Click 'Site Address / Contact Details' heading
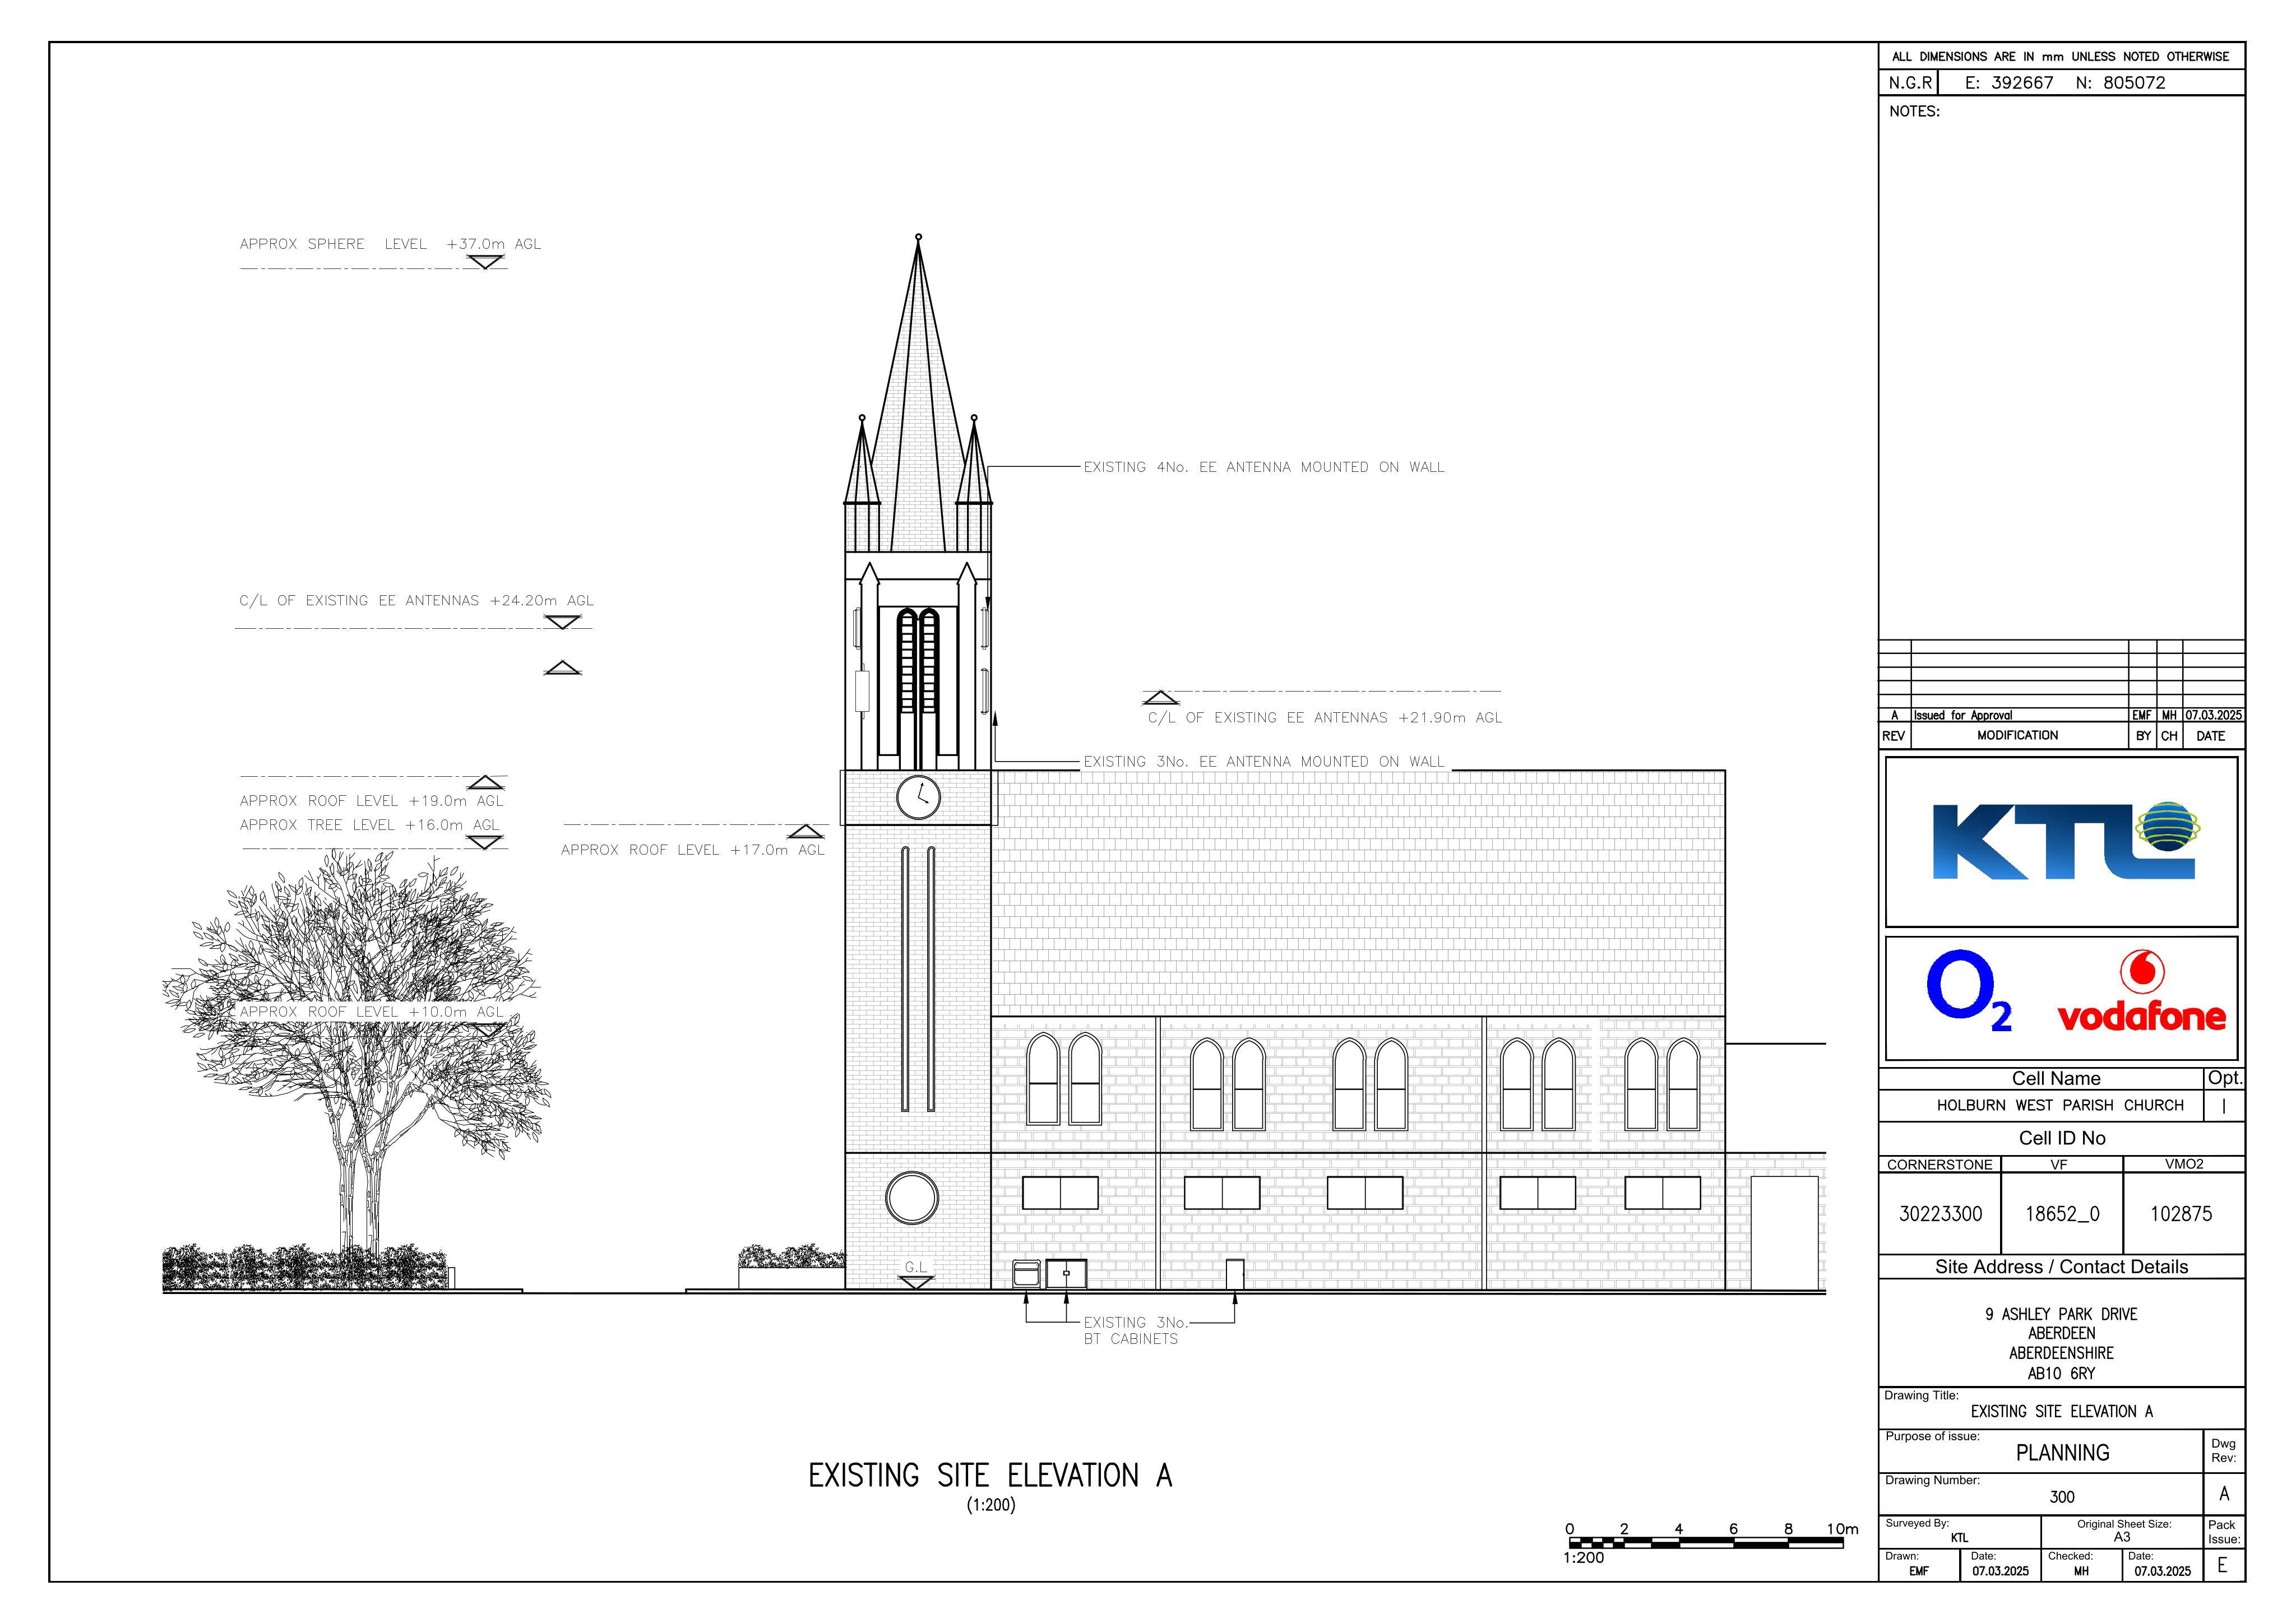The width and height of the screenshot is (2296, 1623). pos(2061,1267)
